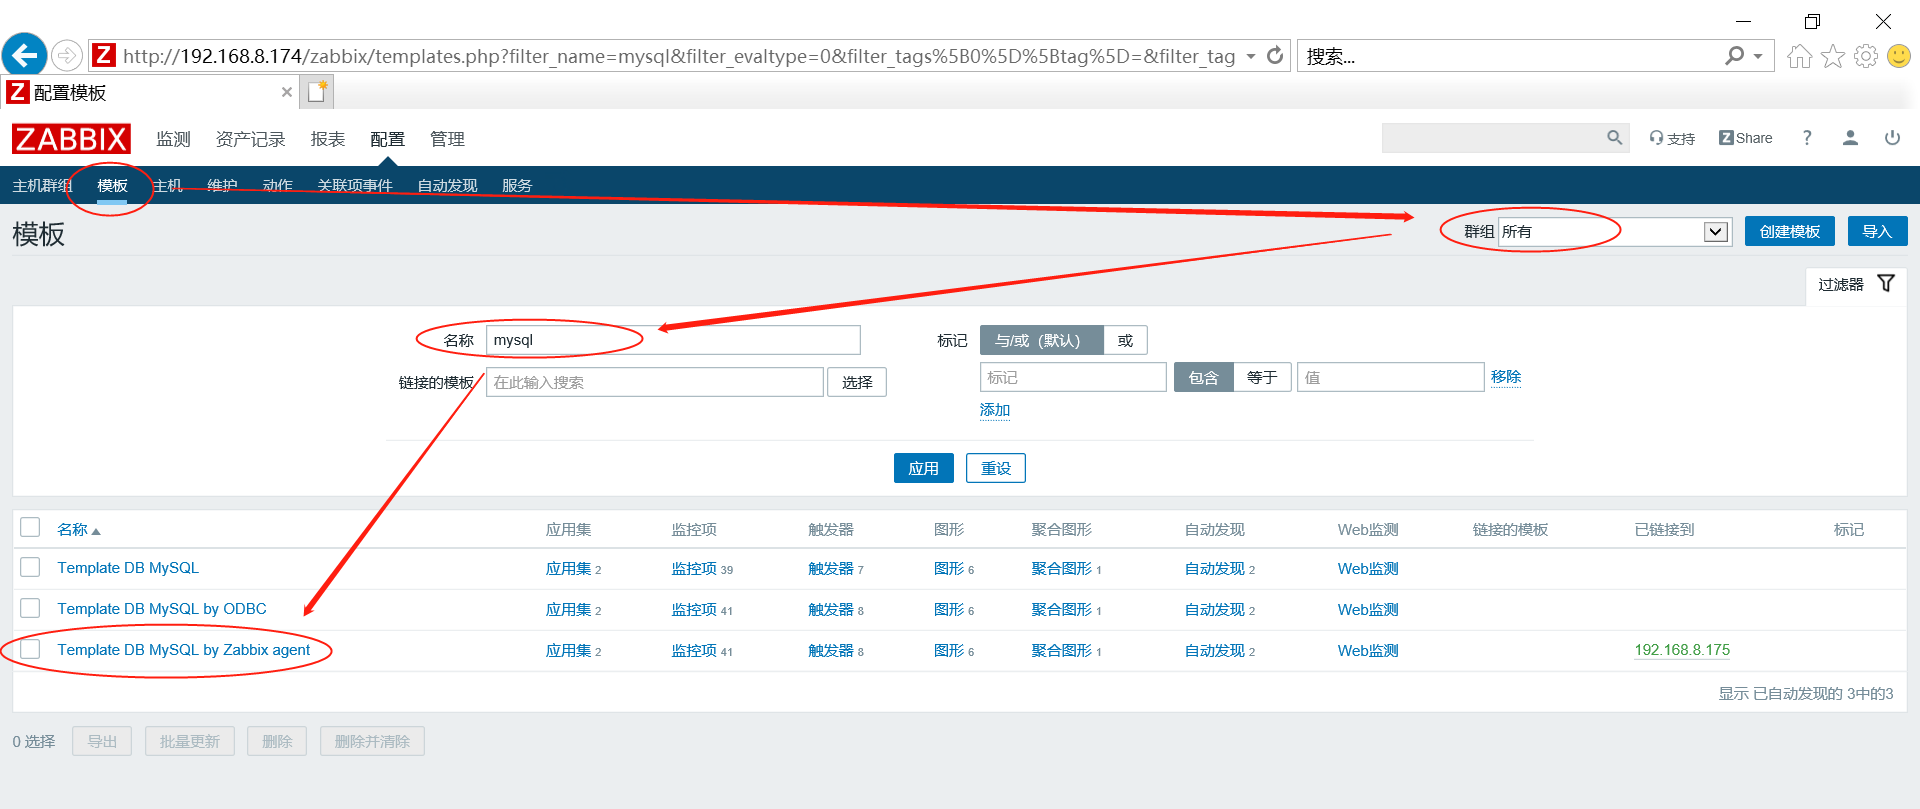Open the 报表 main menu
The height and width of the screenshot is (809, 1920).
tap(328, 139)
